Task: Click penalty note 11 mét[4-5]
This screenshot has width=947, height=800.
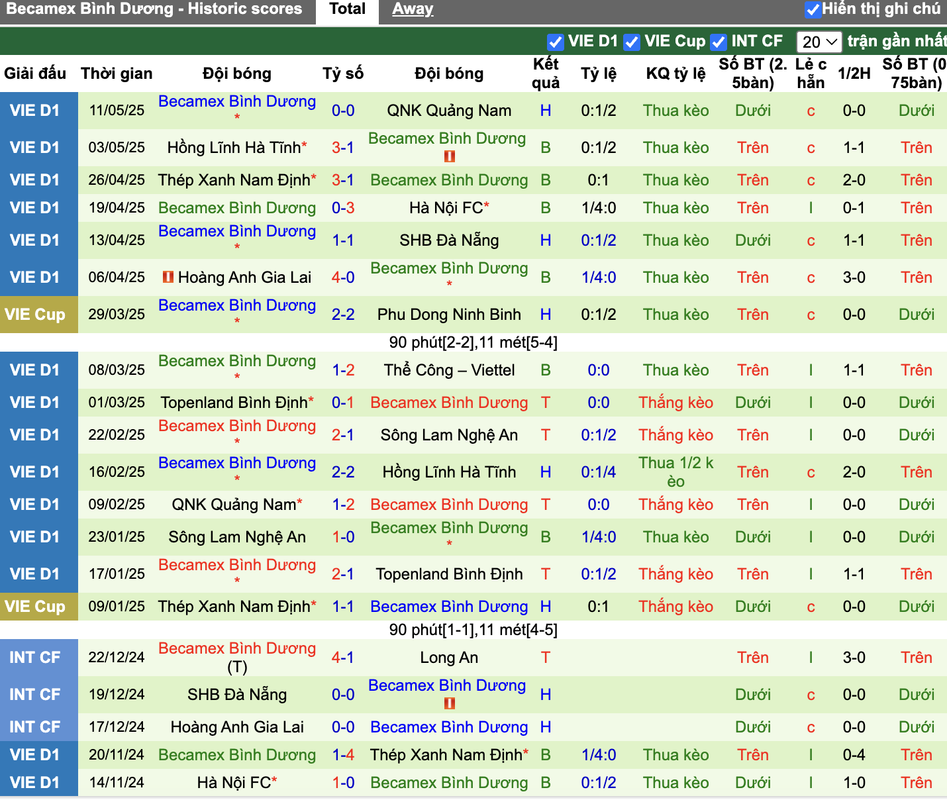Action: tap(515, 630)
